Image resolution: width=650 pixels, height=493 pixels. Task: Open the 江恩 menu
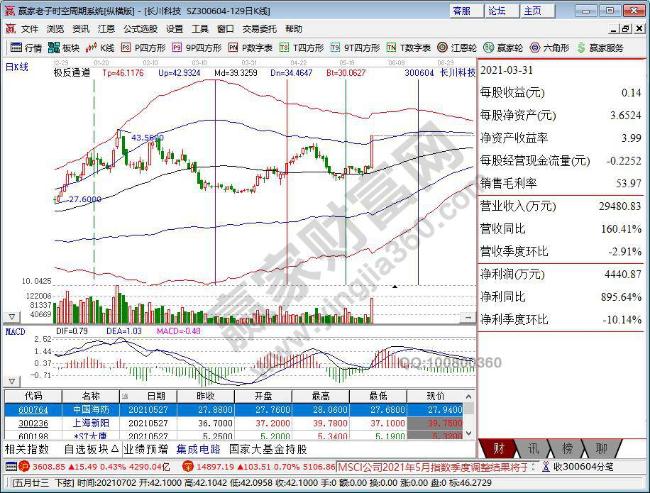point(106,29)
